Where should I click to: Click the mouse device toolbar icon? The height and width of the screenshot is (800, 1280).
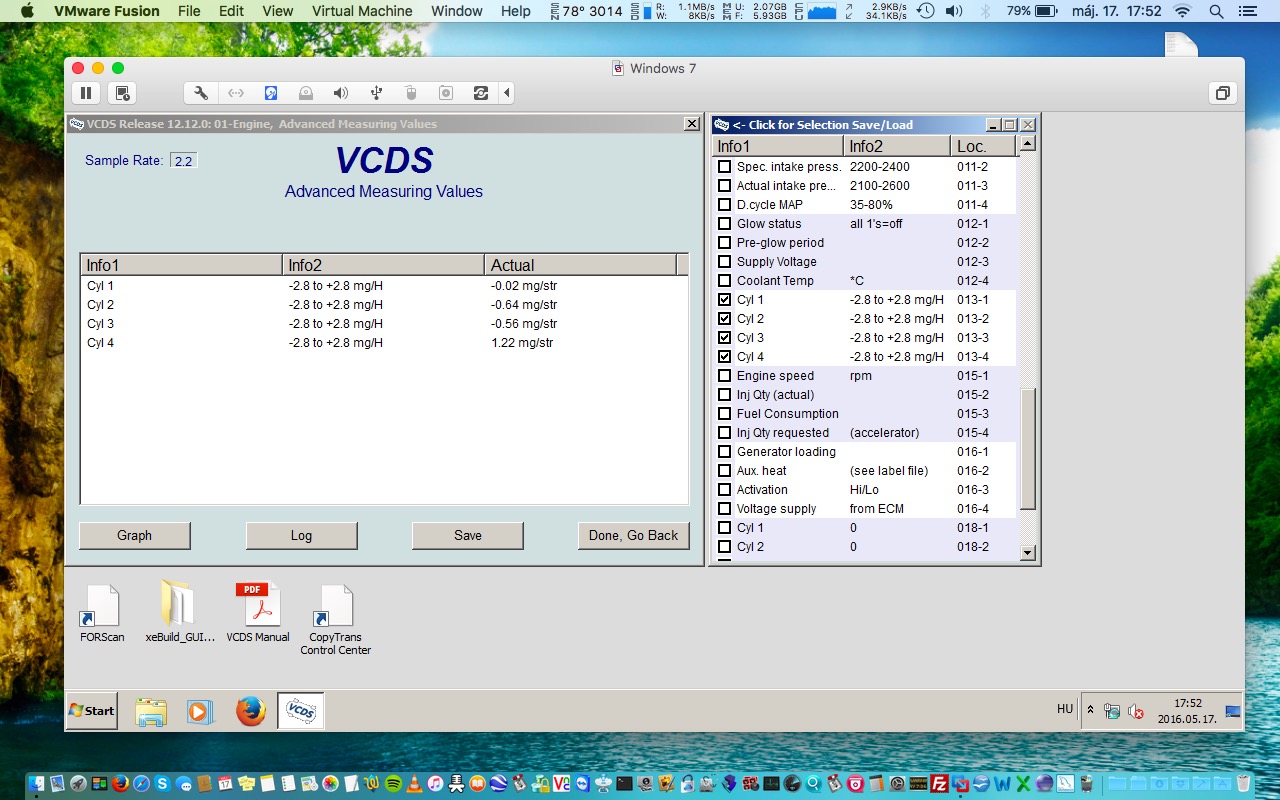[410, 93]
